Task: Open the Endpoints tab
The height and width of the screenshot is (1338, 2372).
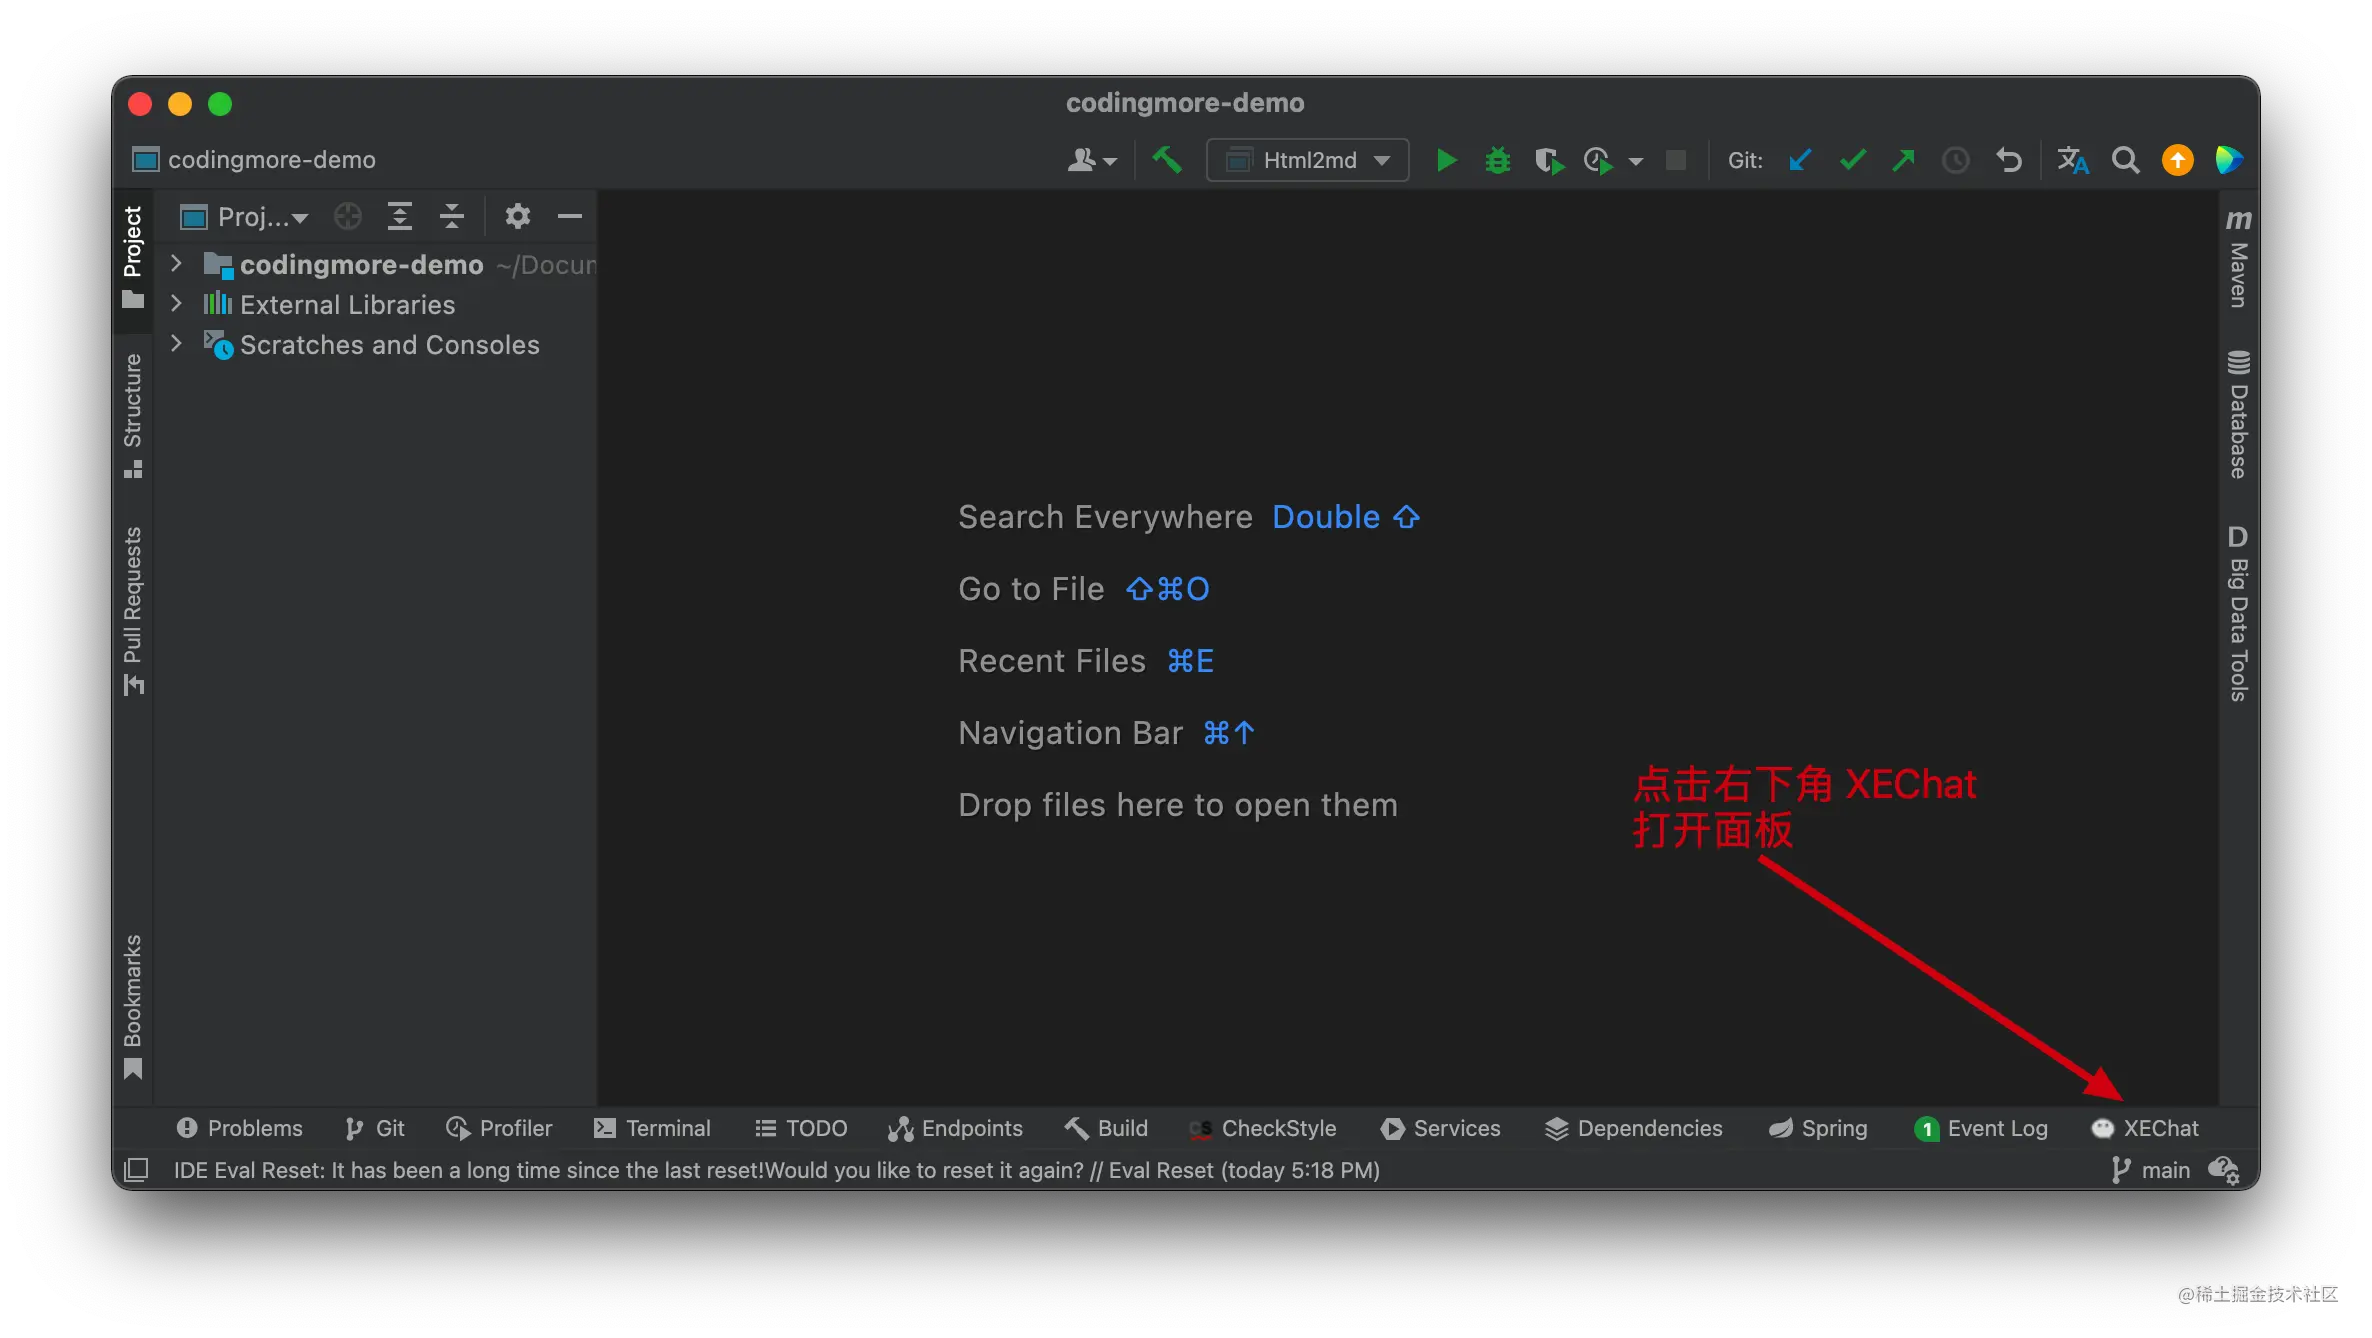Action: (x=955, y=1128)
